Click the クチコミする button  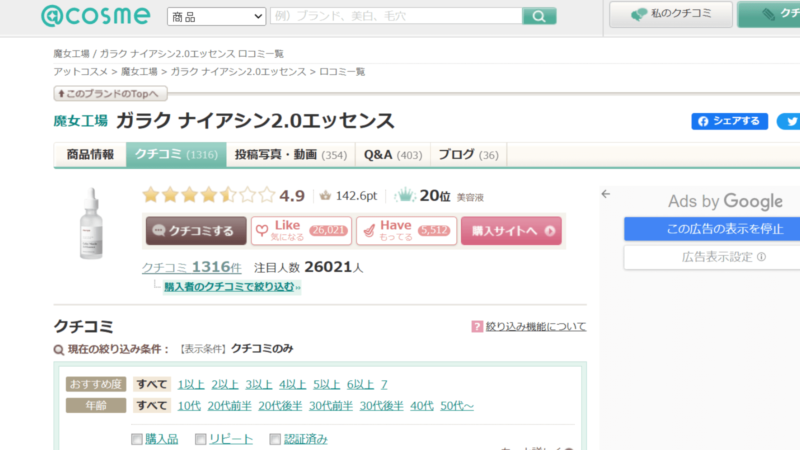pos(196,231)
